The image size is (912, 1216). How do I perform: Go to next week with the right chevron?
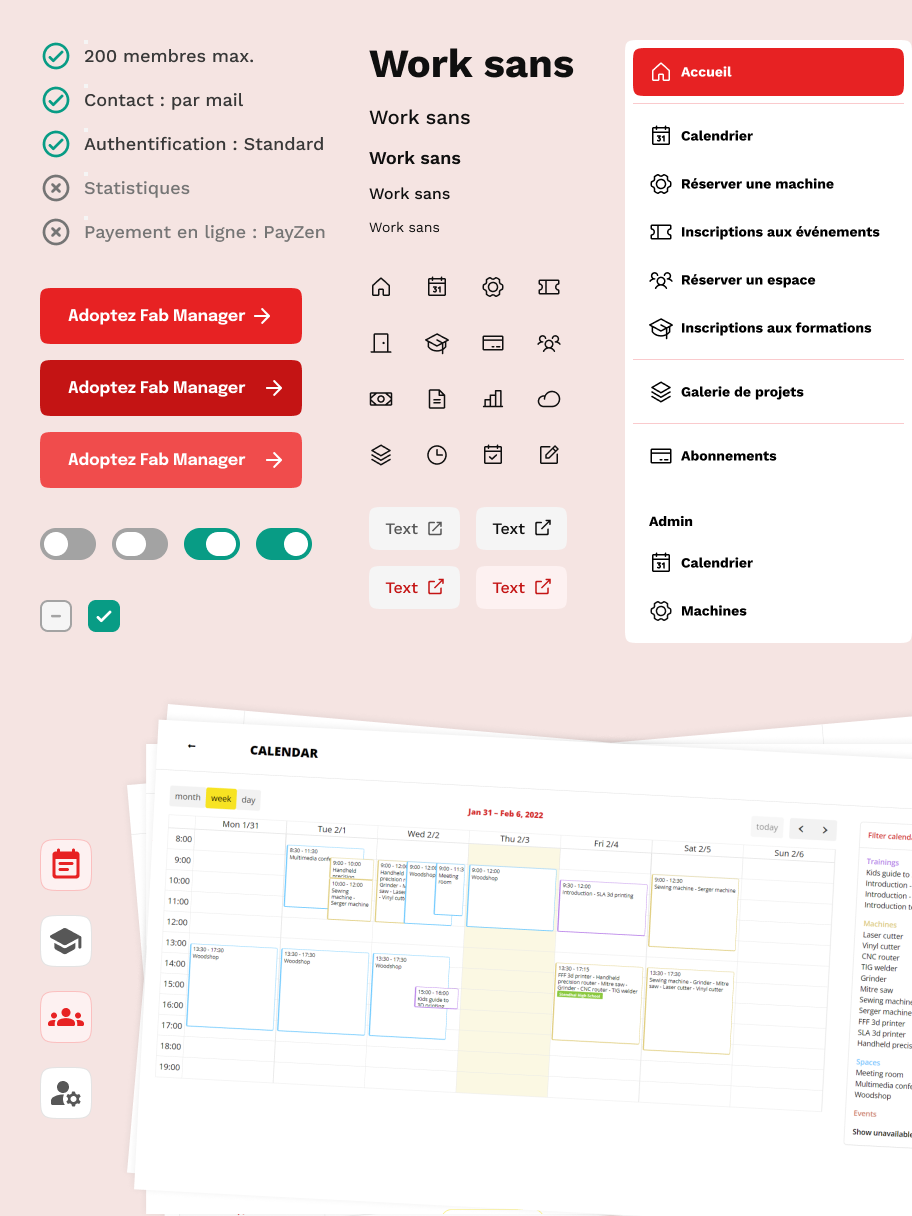(x=825, y=830)
